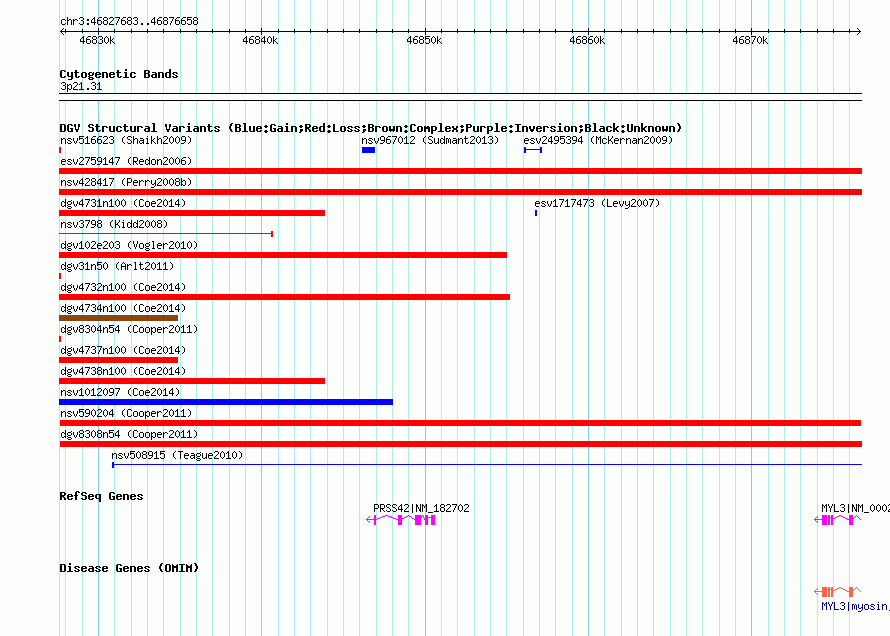Click the 46840k ruler tick
Viewport: 890px width, 636px height.
pyautogui.click(x=261, y=40)
